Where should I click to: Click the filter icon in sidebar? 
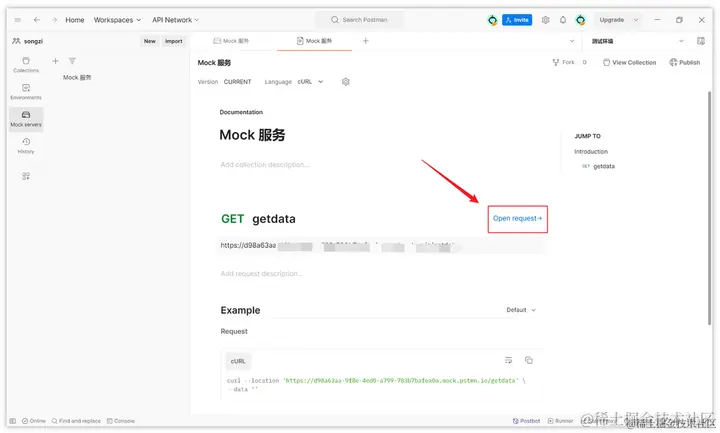pos(72,61)
